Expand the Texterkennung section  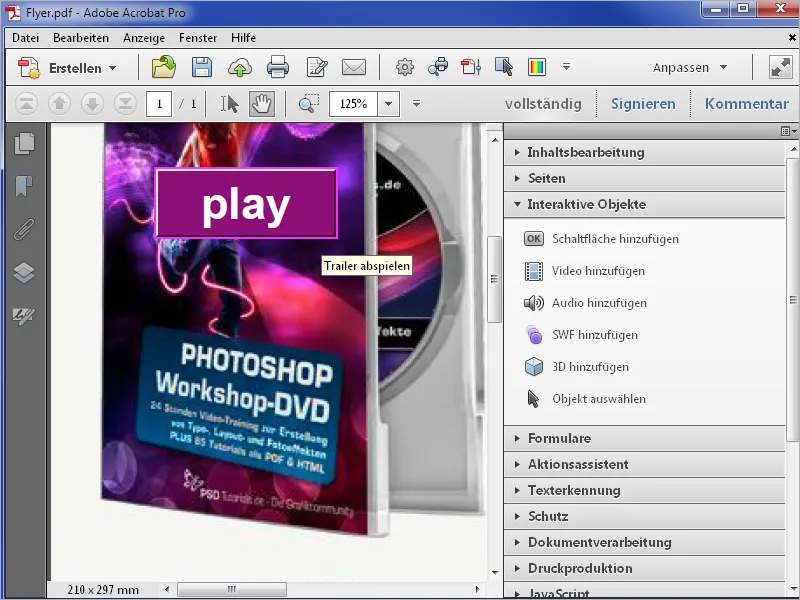(x=644, y=490)
